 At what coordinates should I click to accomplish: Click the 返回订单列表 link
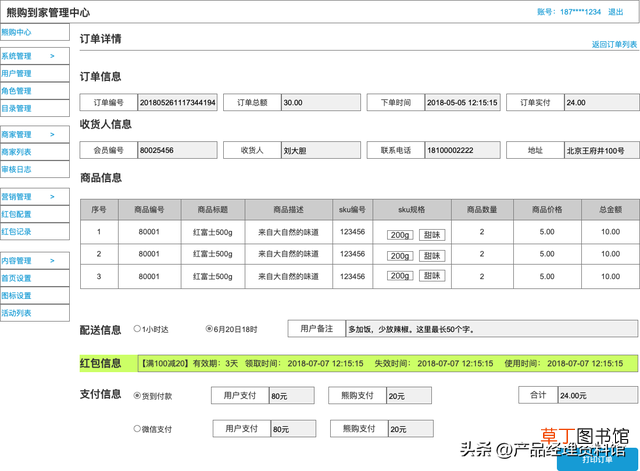pos(614,44)
